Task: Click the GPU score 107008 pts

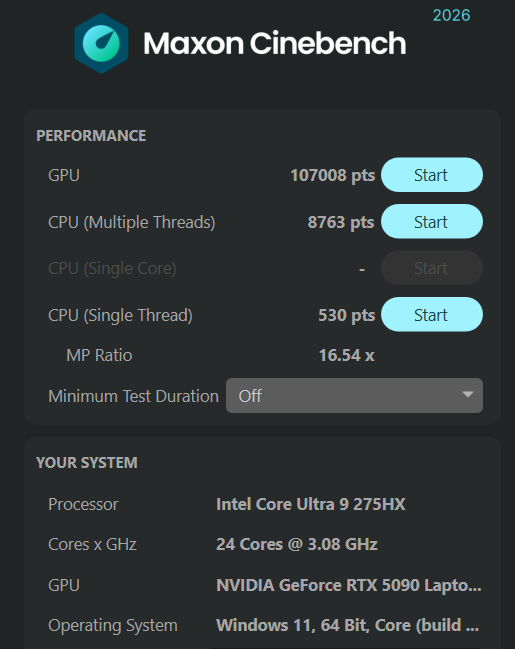Action: 333,175
